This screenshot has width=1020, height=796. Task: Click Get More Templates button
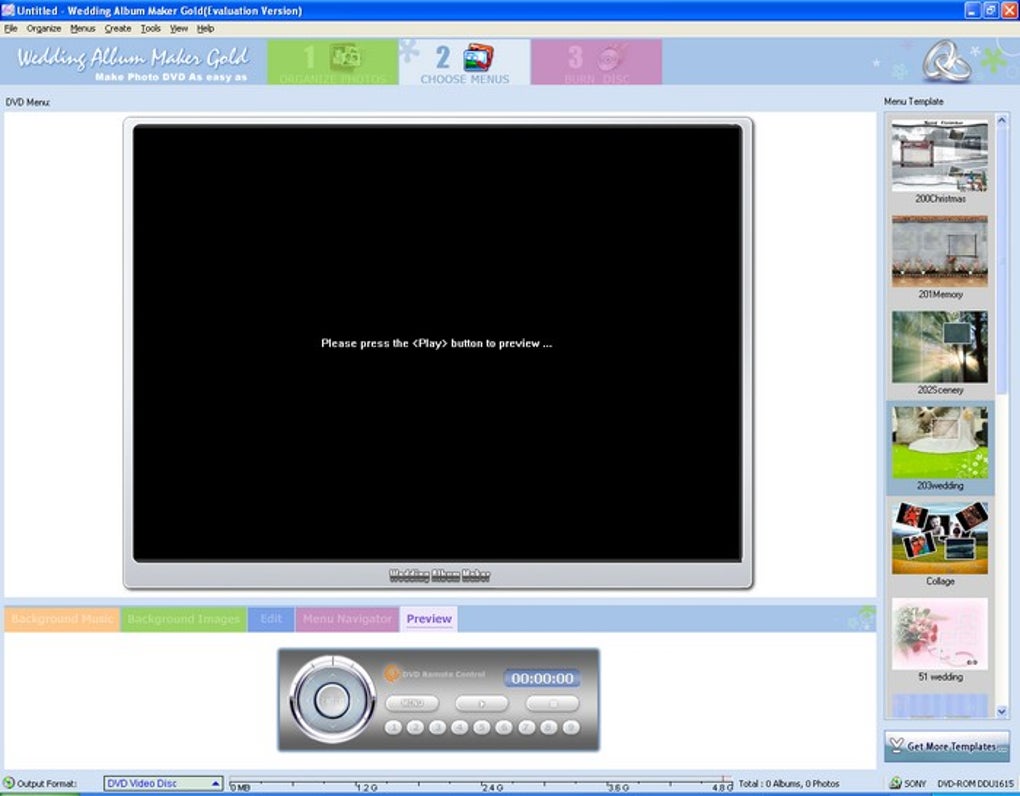click(946, 746)
